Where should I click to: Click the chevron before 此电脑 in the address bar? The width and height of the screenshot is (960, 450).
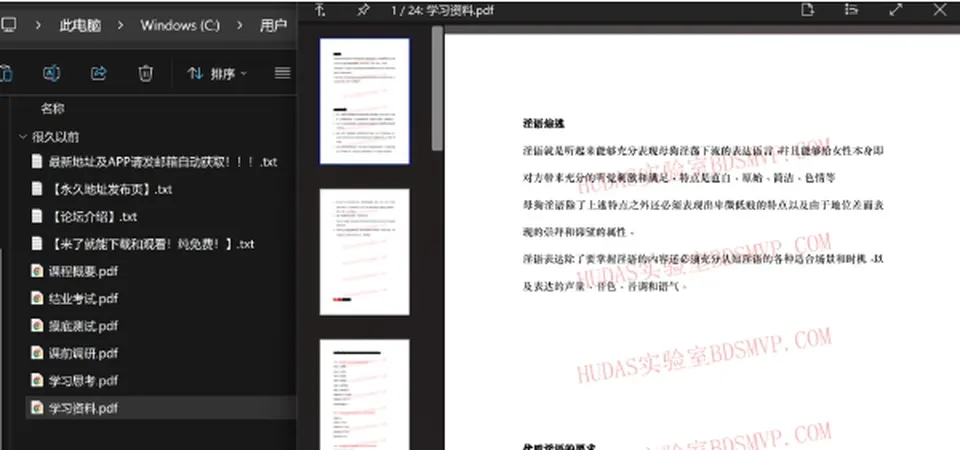coord(39,25)
